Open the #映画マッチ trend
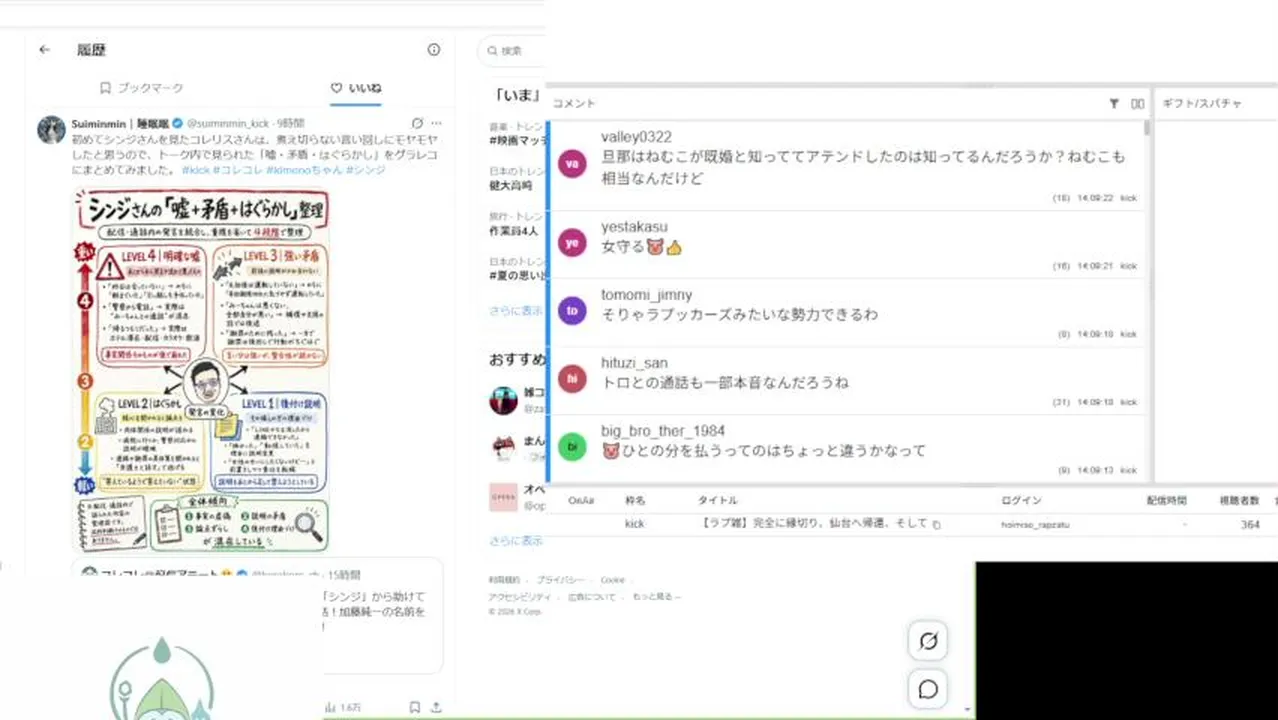This screenshot has width=1278, height=720. (516, 140)
